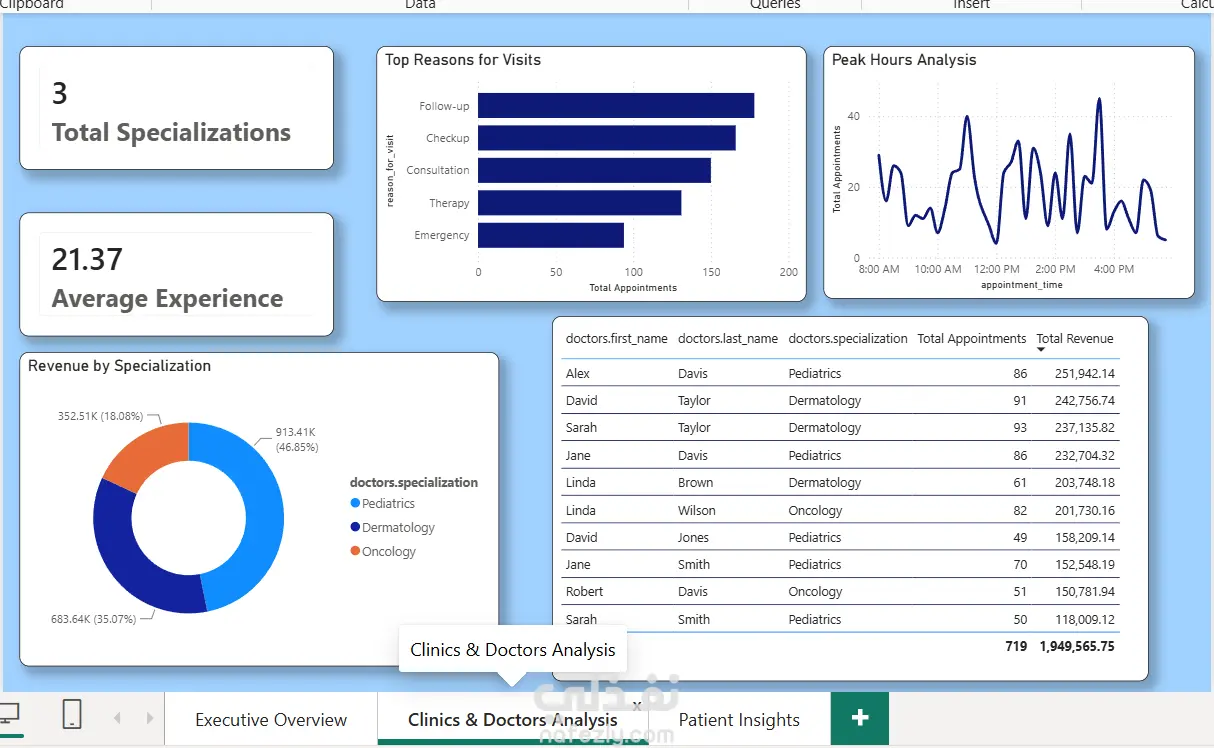Sort table by doctors.specialization column
Viewport: 1214px width, 748px height.
click(848, 339)
